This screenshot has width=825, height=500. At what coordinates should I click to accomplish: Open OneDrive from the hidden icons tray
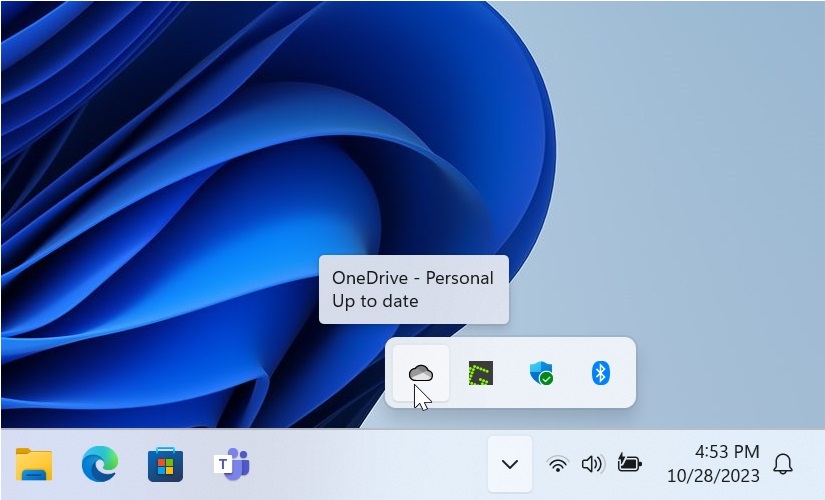(x=421, y=373)
